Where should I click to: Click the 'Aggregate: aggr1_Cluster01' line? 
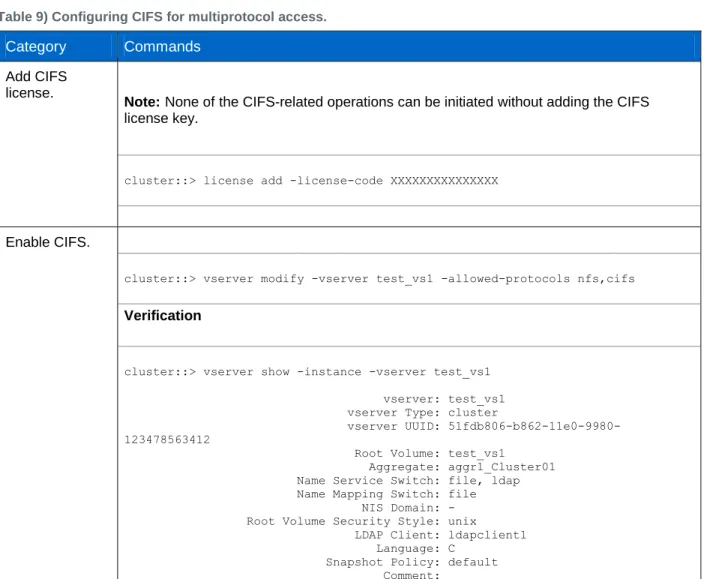pos(462,467)
